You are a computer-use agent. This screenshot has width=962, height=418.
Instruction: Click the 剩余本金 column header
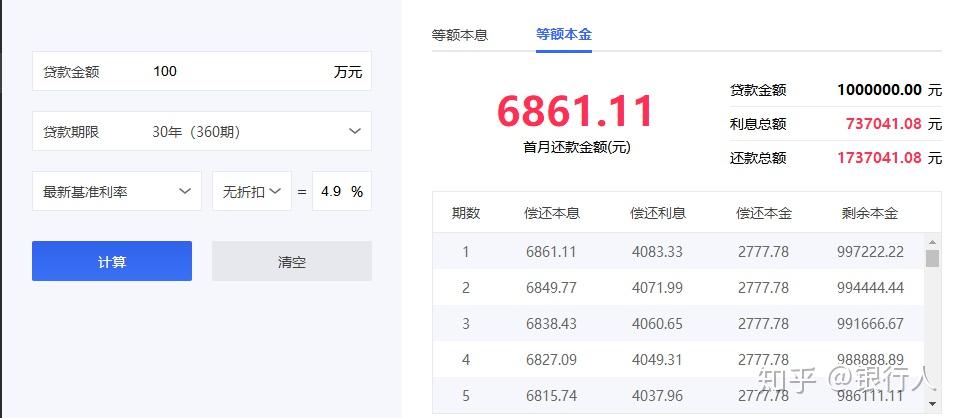coord(870,213)
